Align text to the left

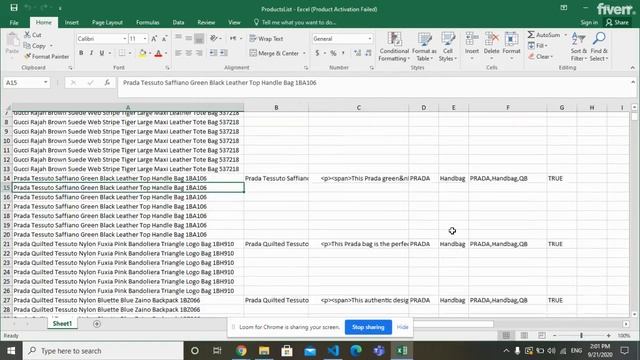click(178, 53)
